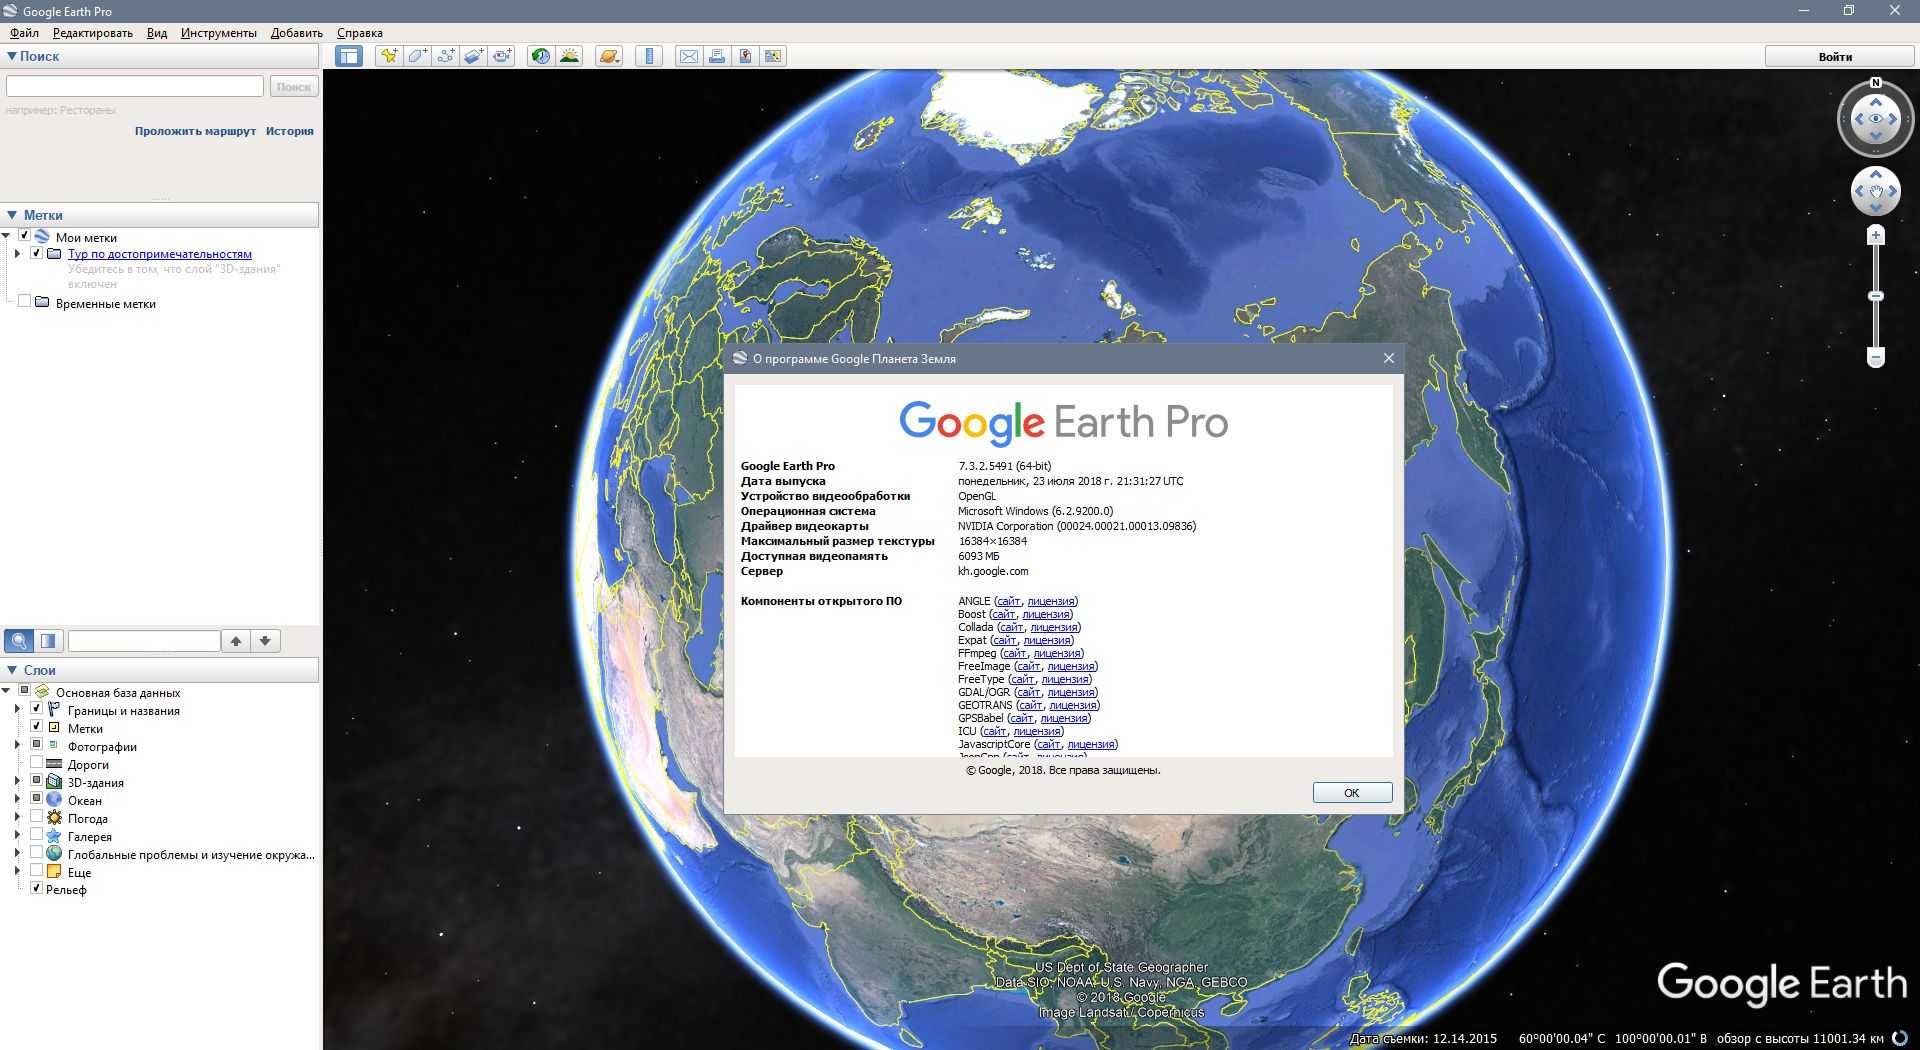Open the Инструменты menu
This screenshot has height=1050, width=1920.
coord(218,33)
